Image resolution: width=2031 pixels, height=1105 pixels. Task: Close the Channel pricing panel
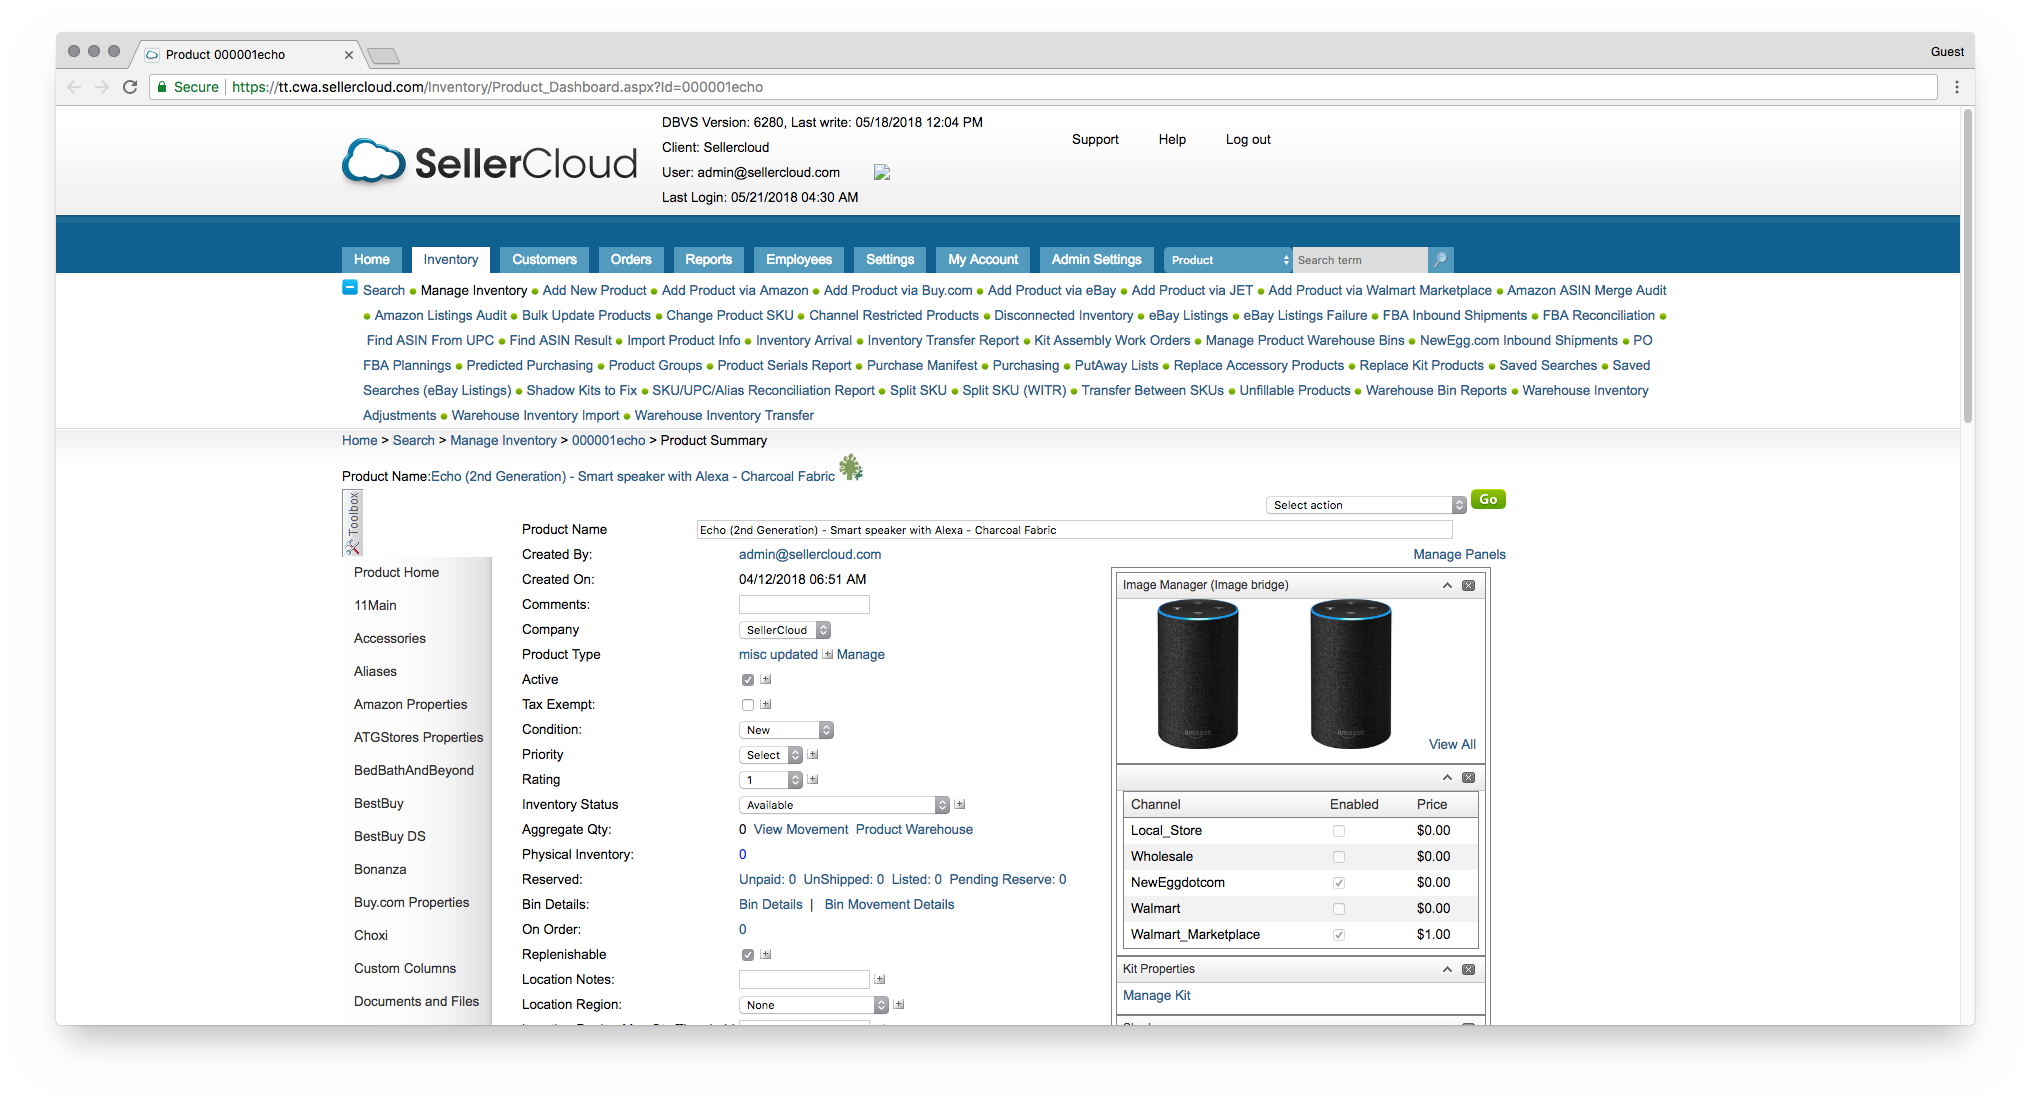[x=1469, y=777]
